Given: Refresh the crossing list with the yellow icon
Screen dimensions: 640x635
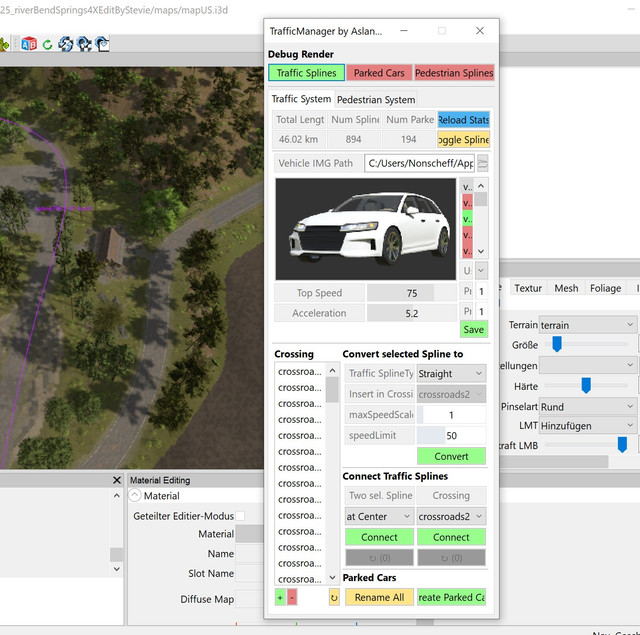Looking at the screenshot, I should 334,597.
